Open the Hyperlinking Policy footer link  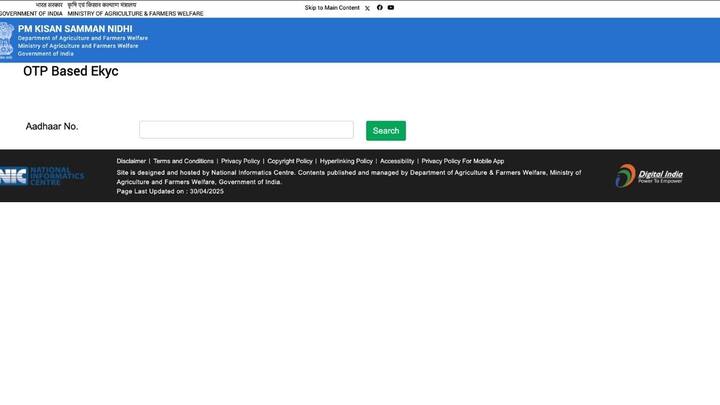click(x=346, y=161)
